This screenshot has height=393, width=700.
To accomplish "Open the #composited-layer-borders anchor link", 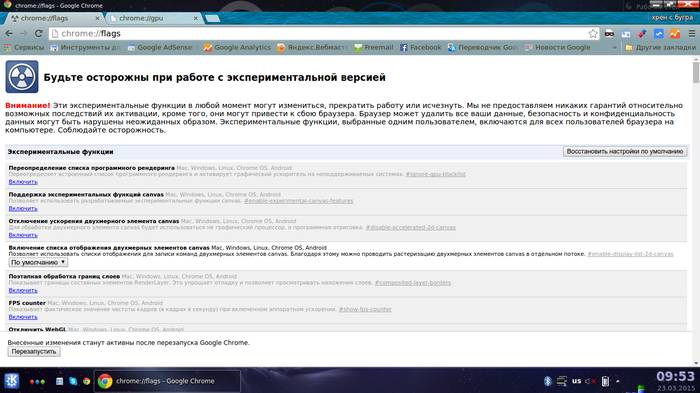I will tap(413, 283).
